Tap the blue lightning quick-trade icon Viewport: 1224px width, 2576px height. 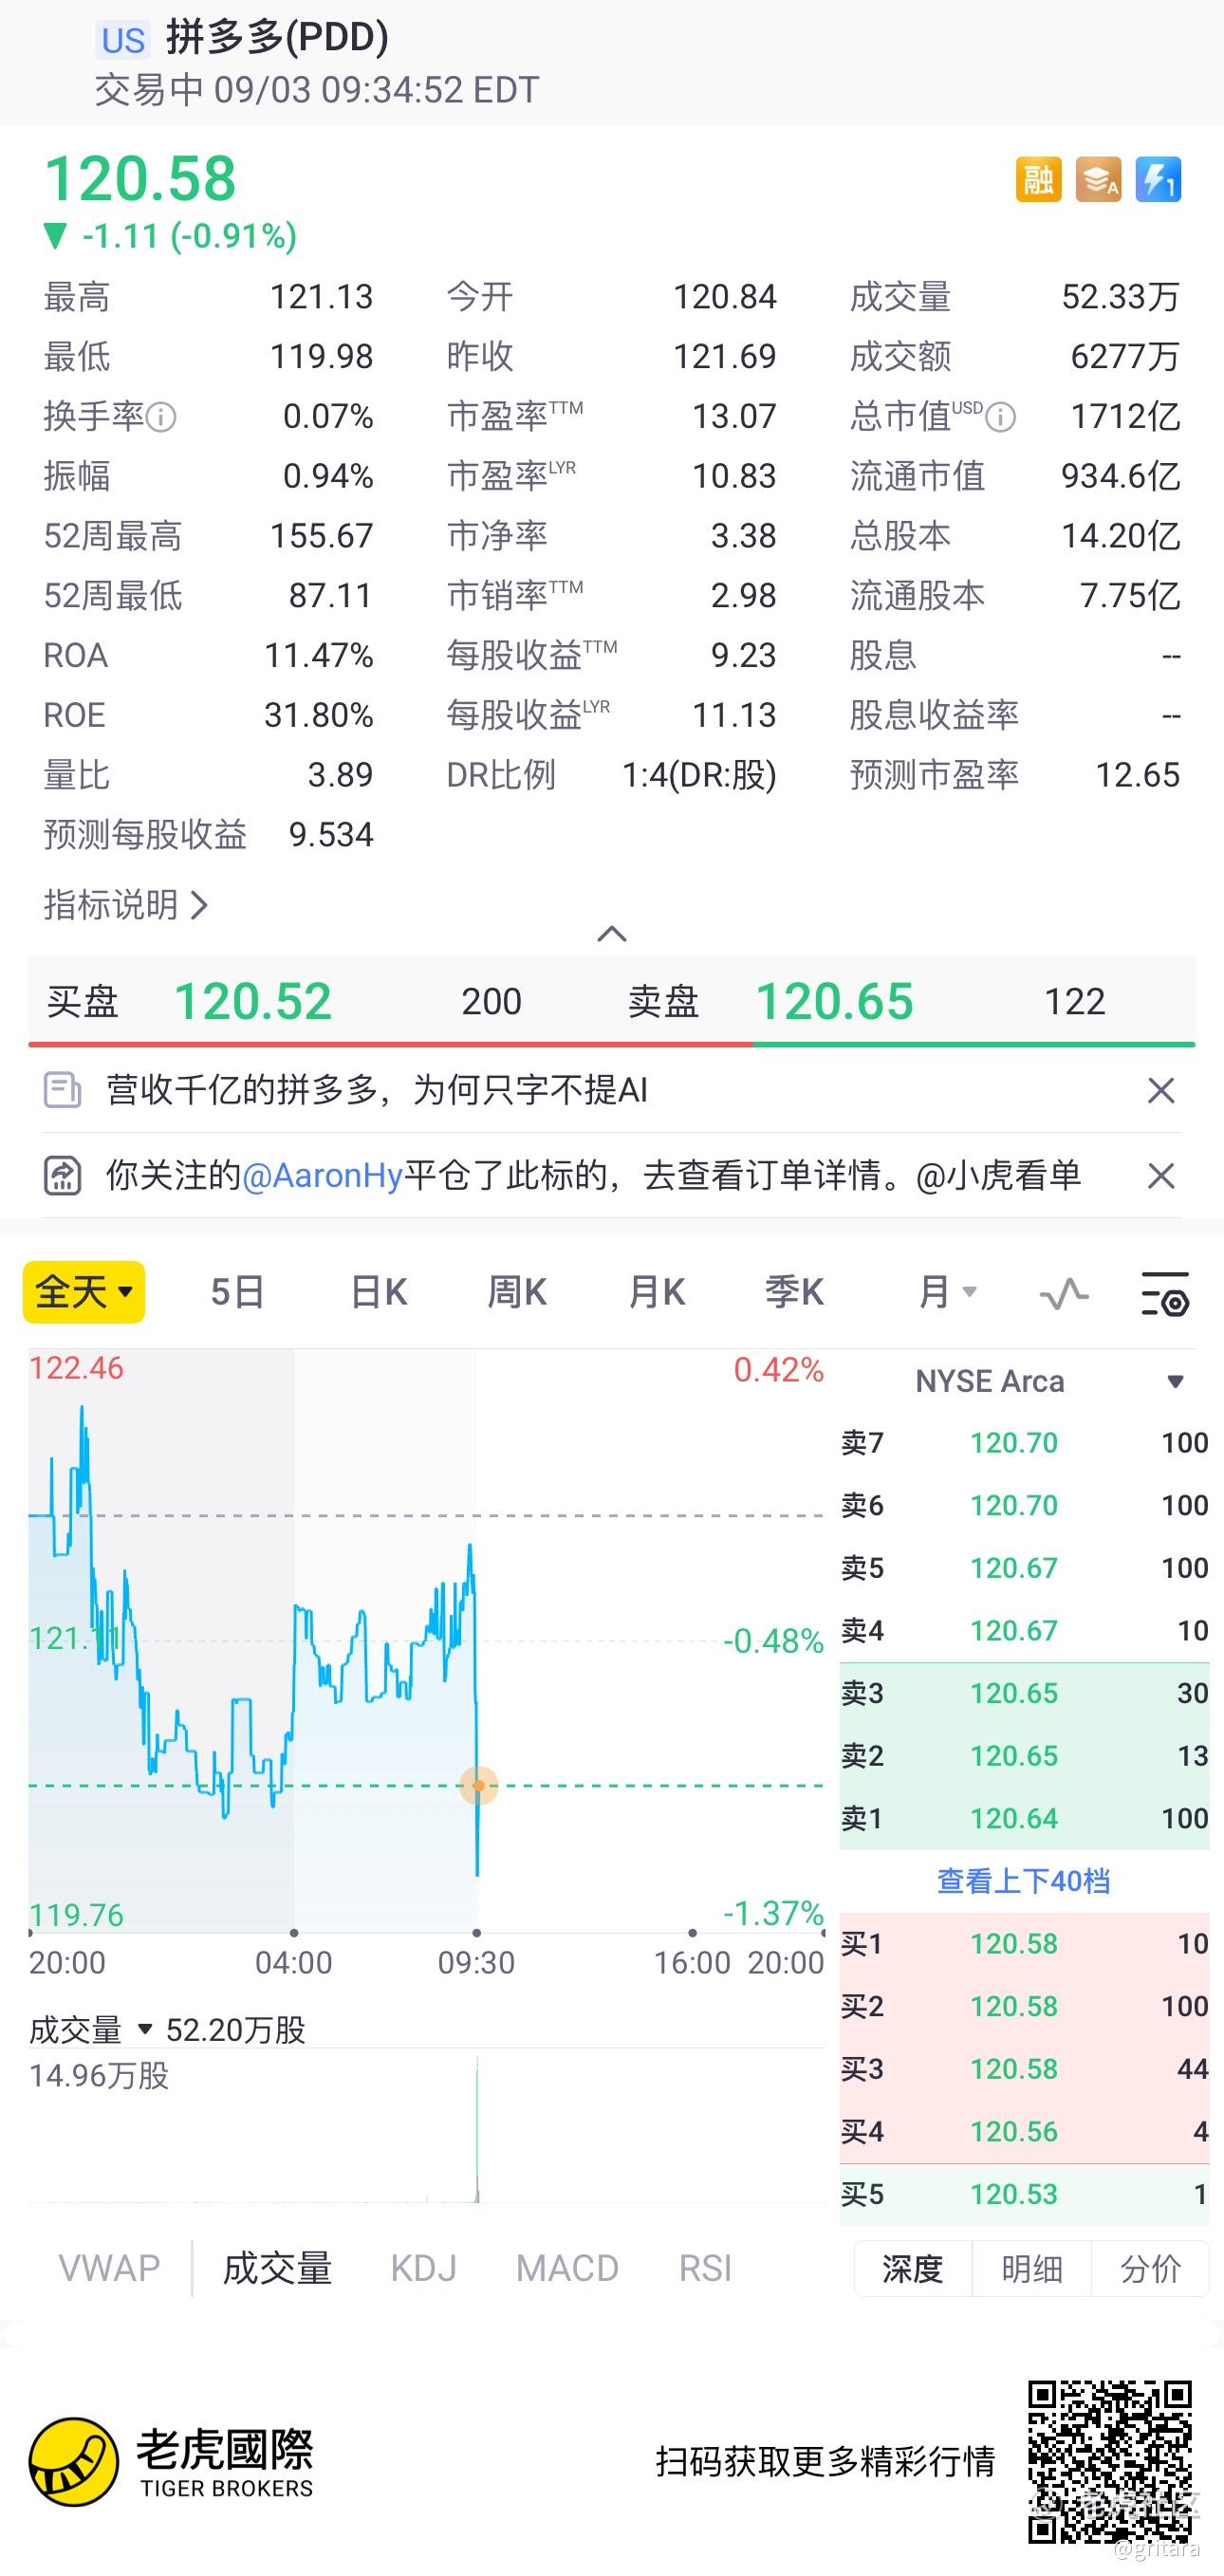pos(1158,180)
